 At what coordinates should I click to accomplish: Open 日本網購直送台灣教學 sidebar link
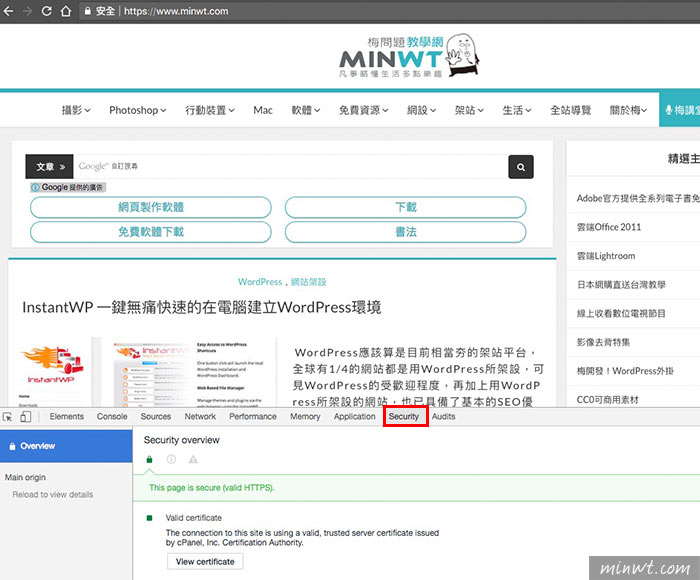pos(621,285)
